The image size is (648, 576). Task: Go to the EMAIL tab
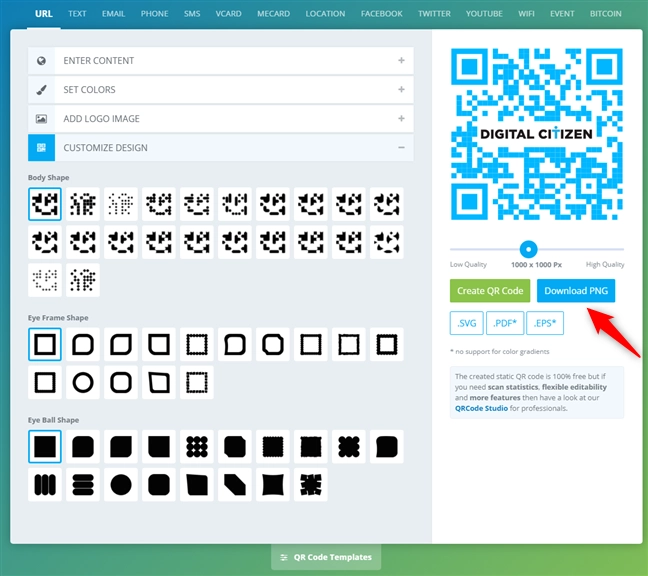114,14
